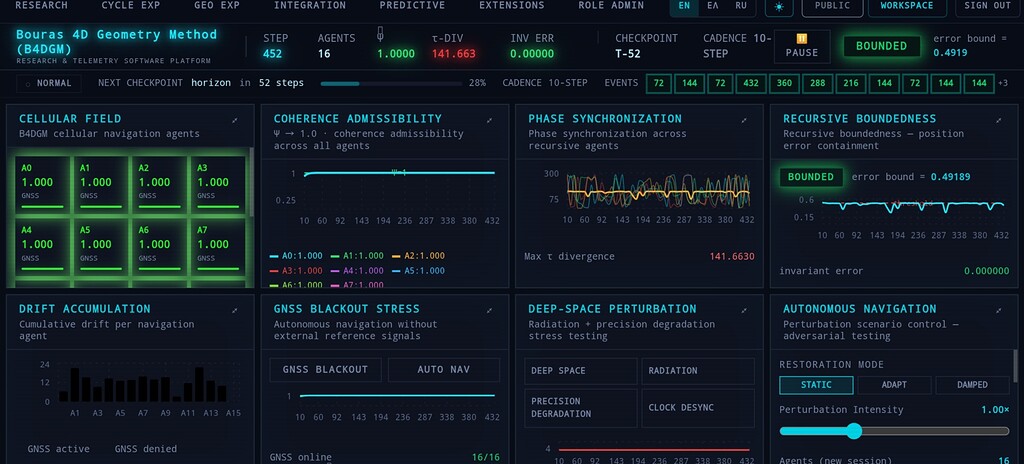Select agent A4 cell

[42, 247]
